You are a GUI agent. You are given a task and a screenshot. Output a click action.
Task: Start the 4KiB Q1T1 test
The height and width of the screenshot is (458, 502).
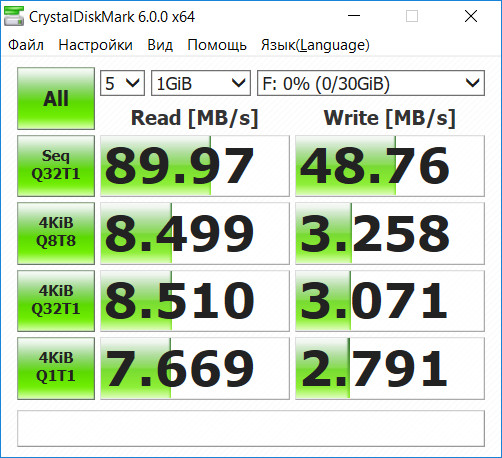pos(56,368)
